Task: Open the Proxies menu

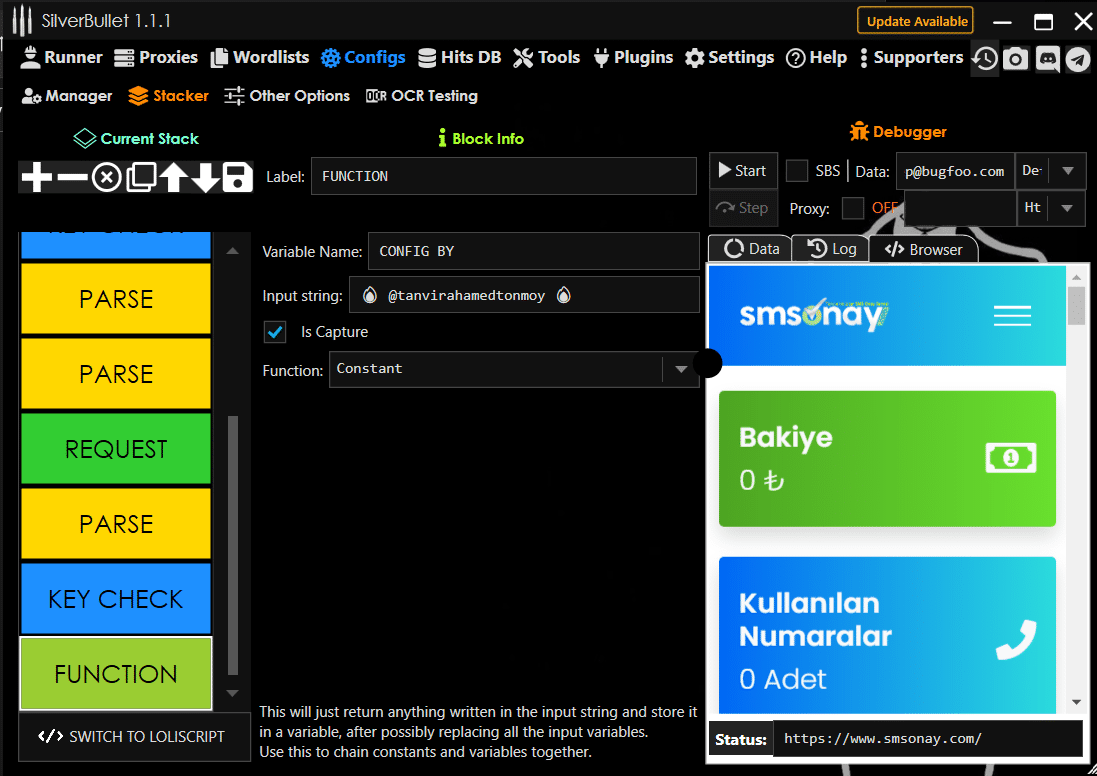Action: (x=156, y=57)
